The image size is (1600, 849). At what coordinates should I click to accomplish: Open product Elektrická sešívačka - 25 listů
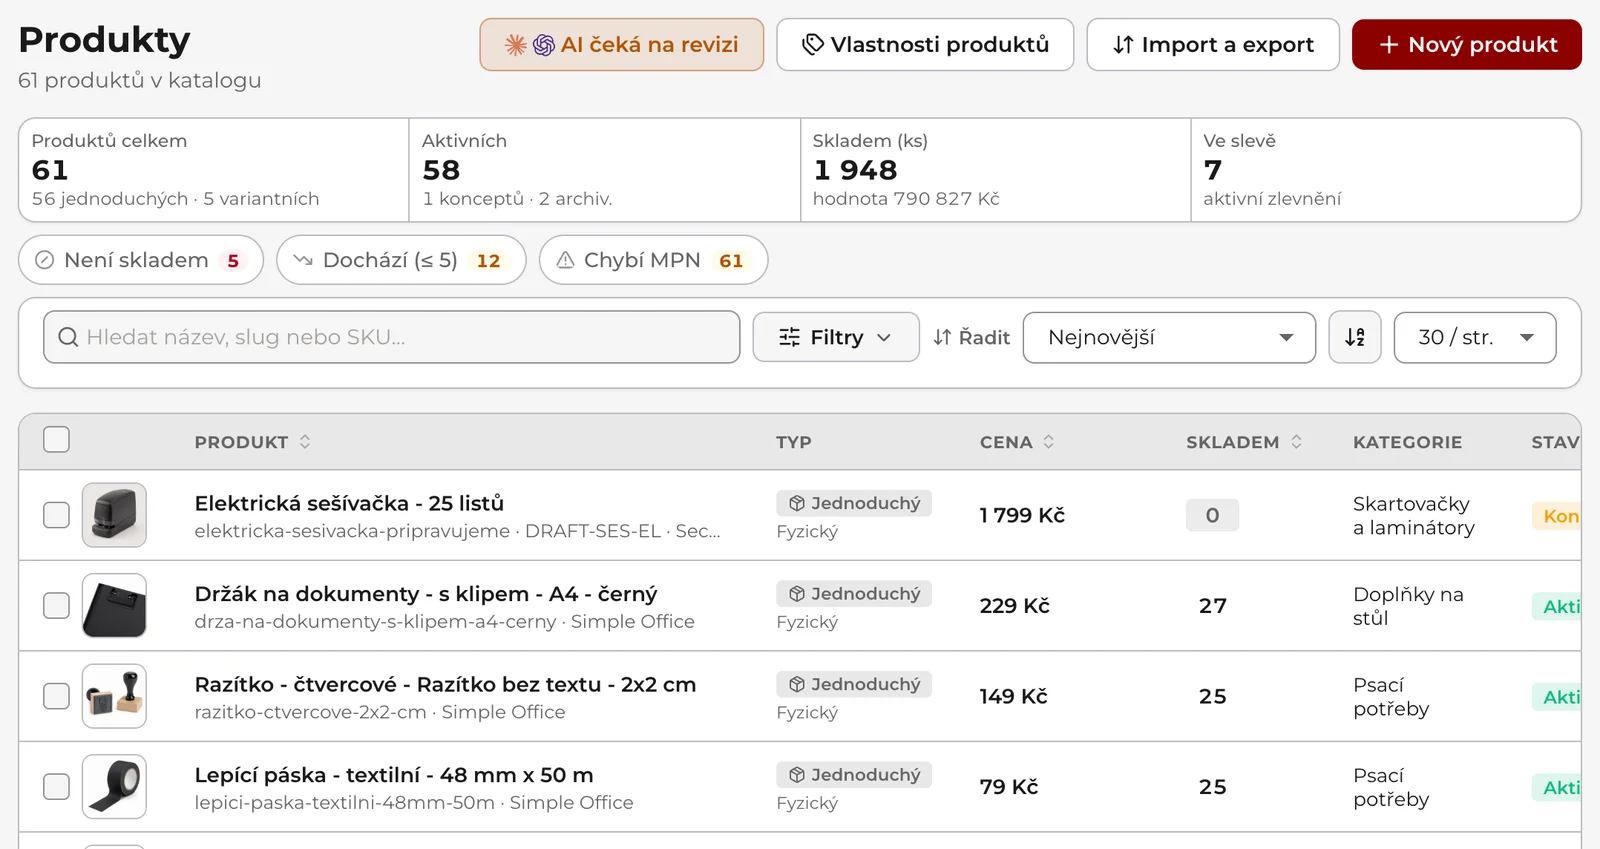tap(349, 503)
